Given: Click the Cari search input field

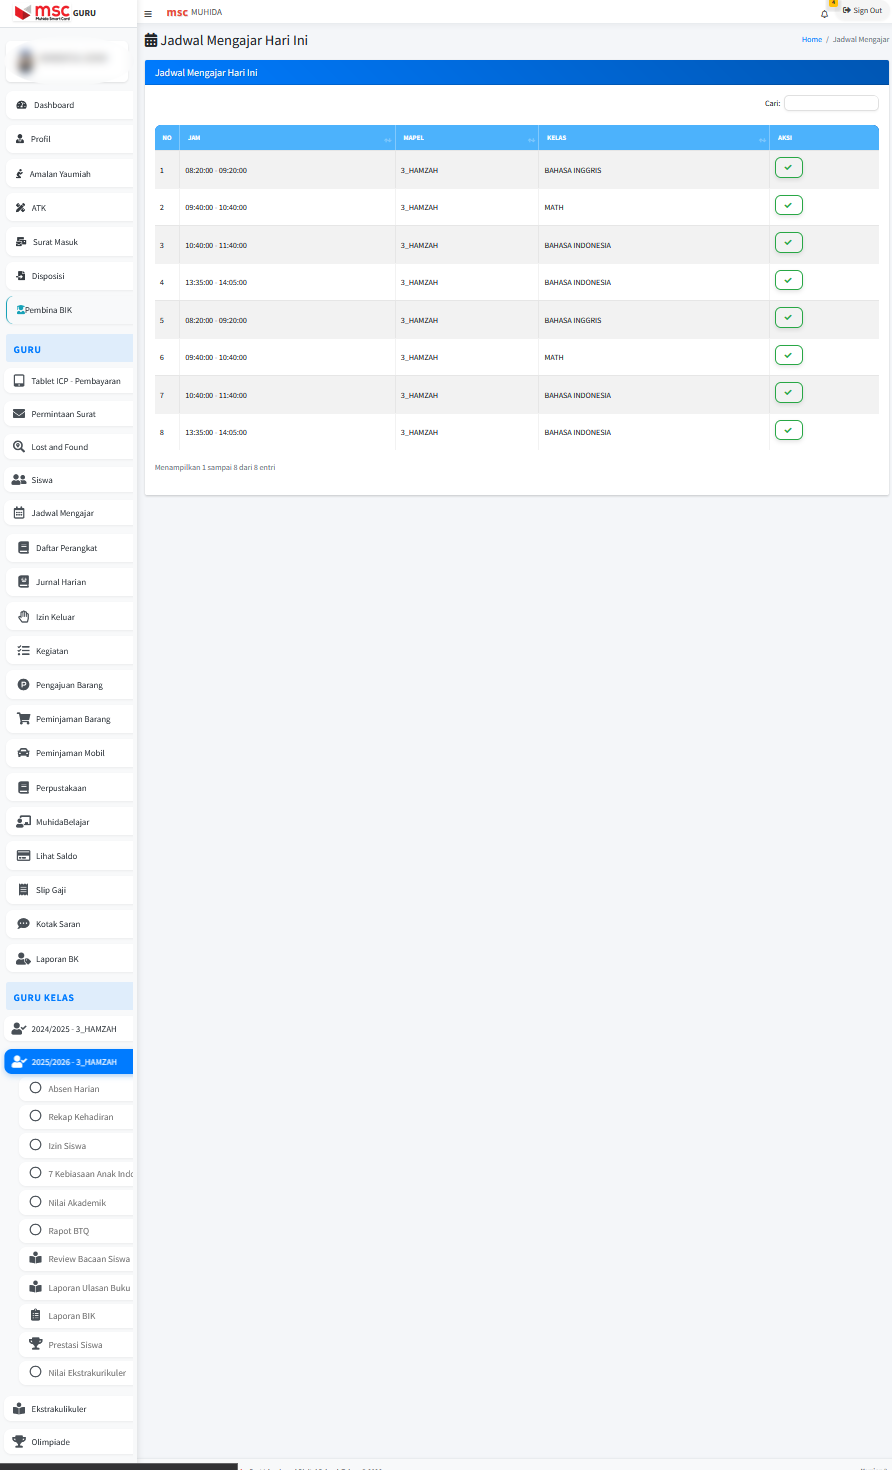Looking at the screenshot, I should [831, 103].
